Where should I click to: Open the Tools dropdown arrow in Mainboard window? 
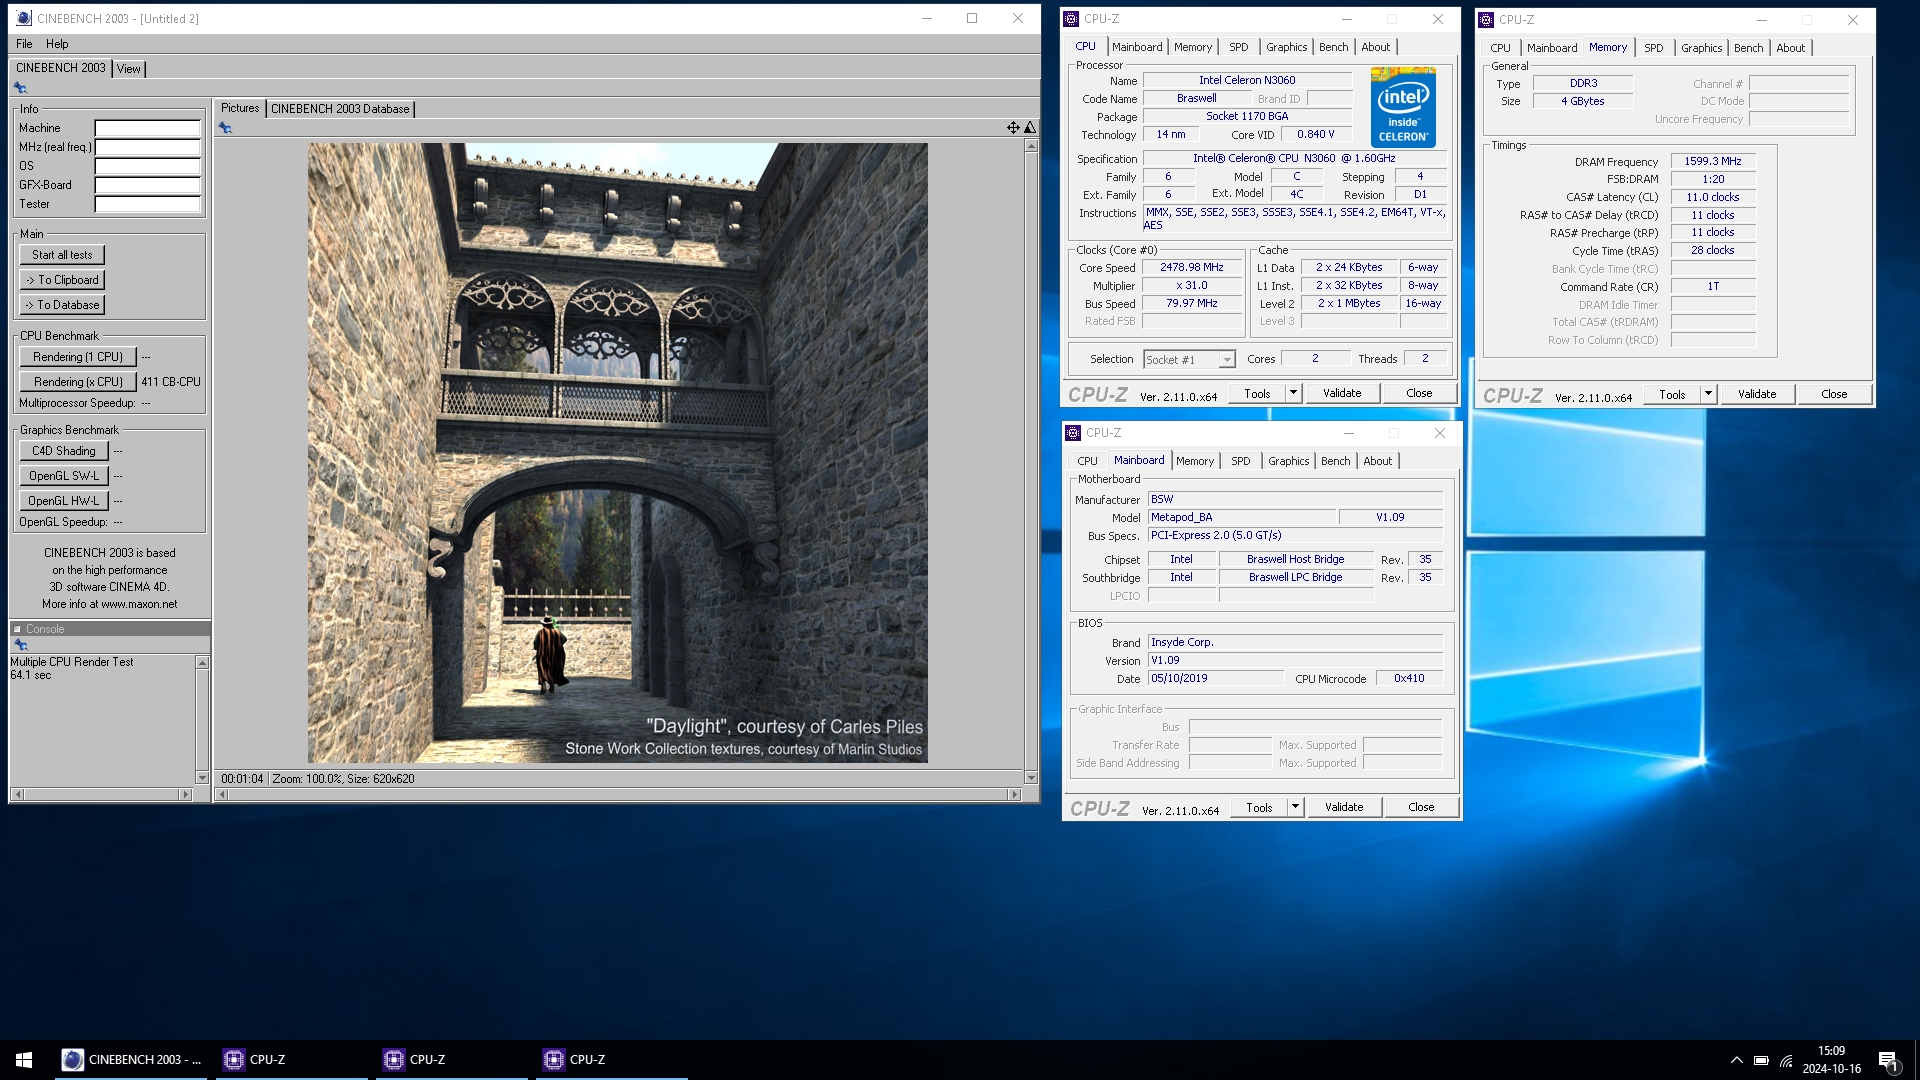point(1295,807)
